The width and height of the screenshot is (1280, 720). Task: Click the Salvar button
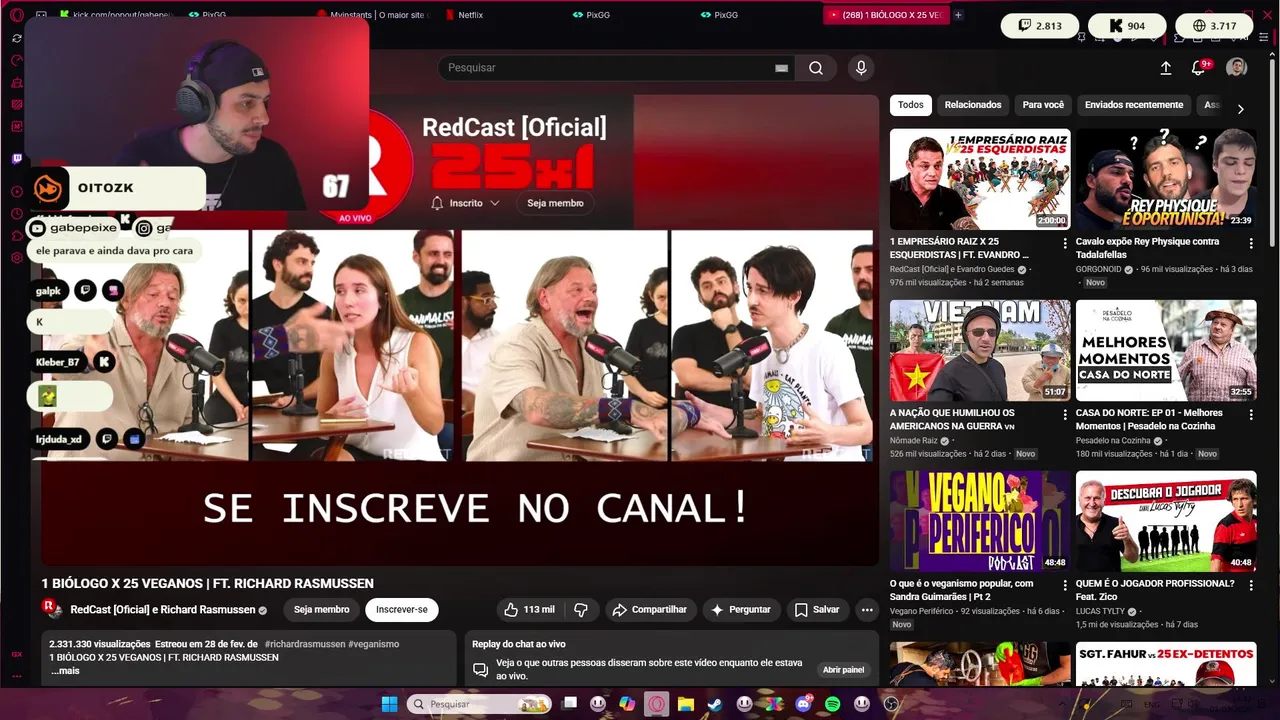pos(817,610)
